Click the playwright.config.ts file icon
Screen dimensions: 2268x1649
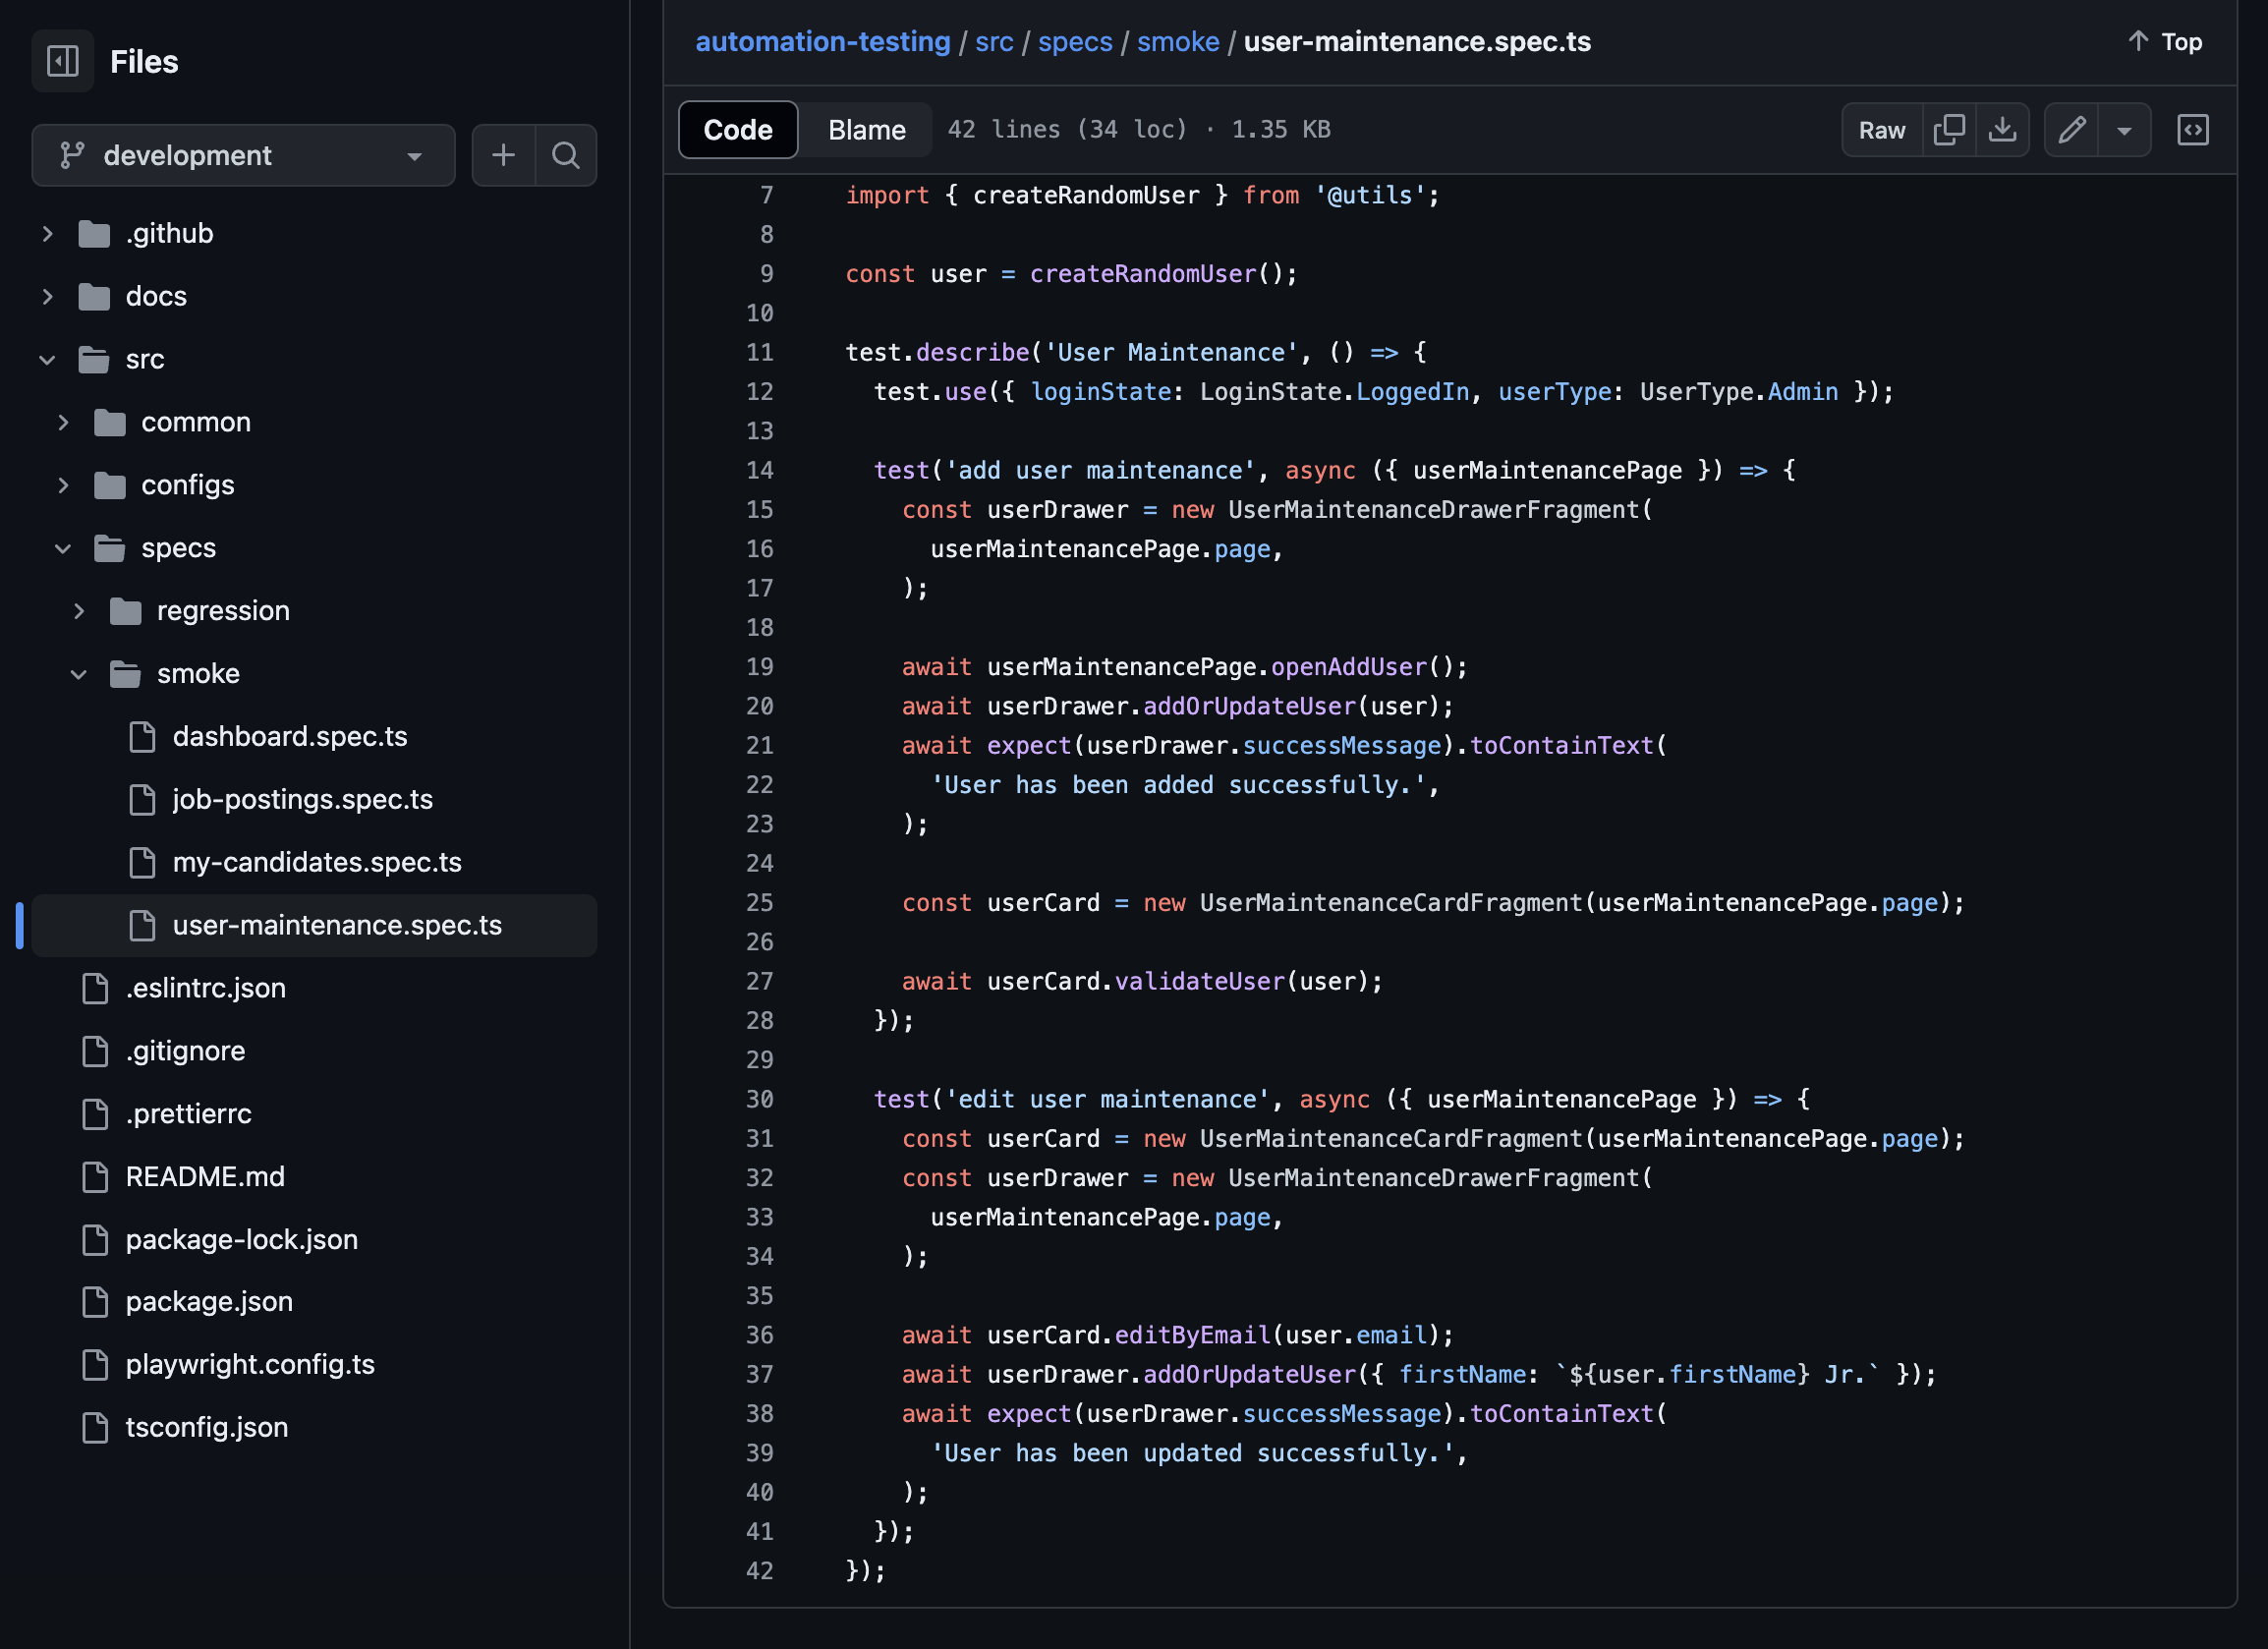[95, 1364]
